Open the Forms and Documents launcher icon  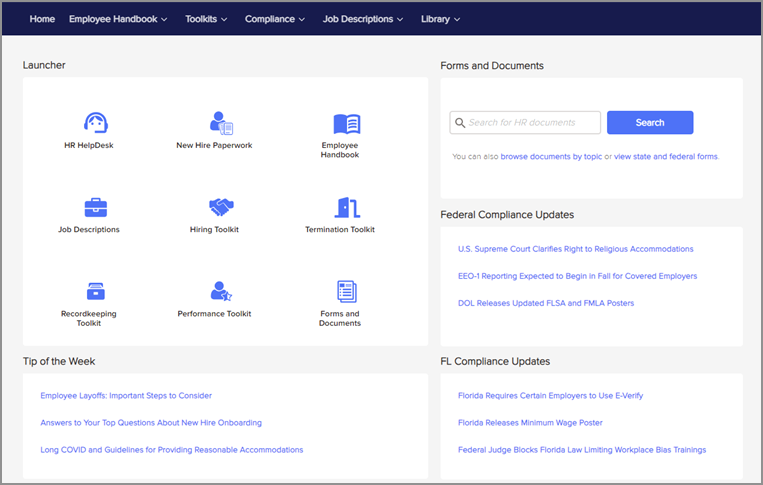(346, 291)
